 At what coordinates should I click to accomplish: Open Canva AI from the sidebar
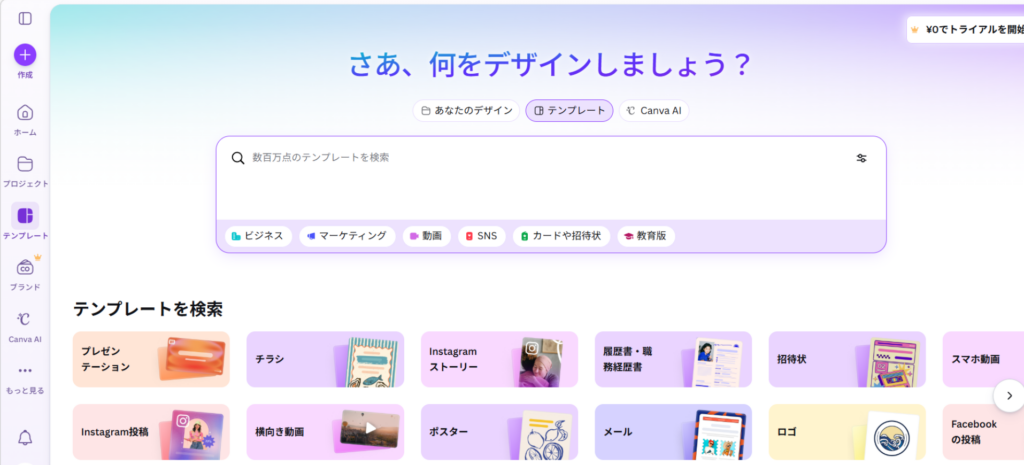[25, 325]
